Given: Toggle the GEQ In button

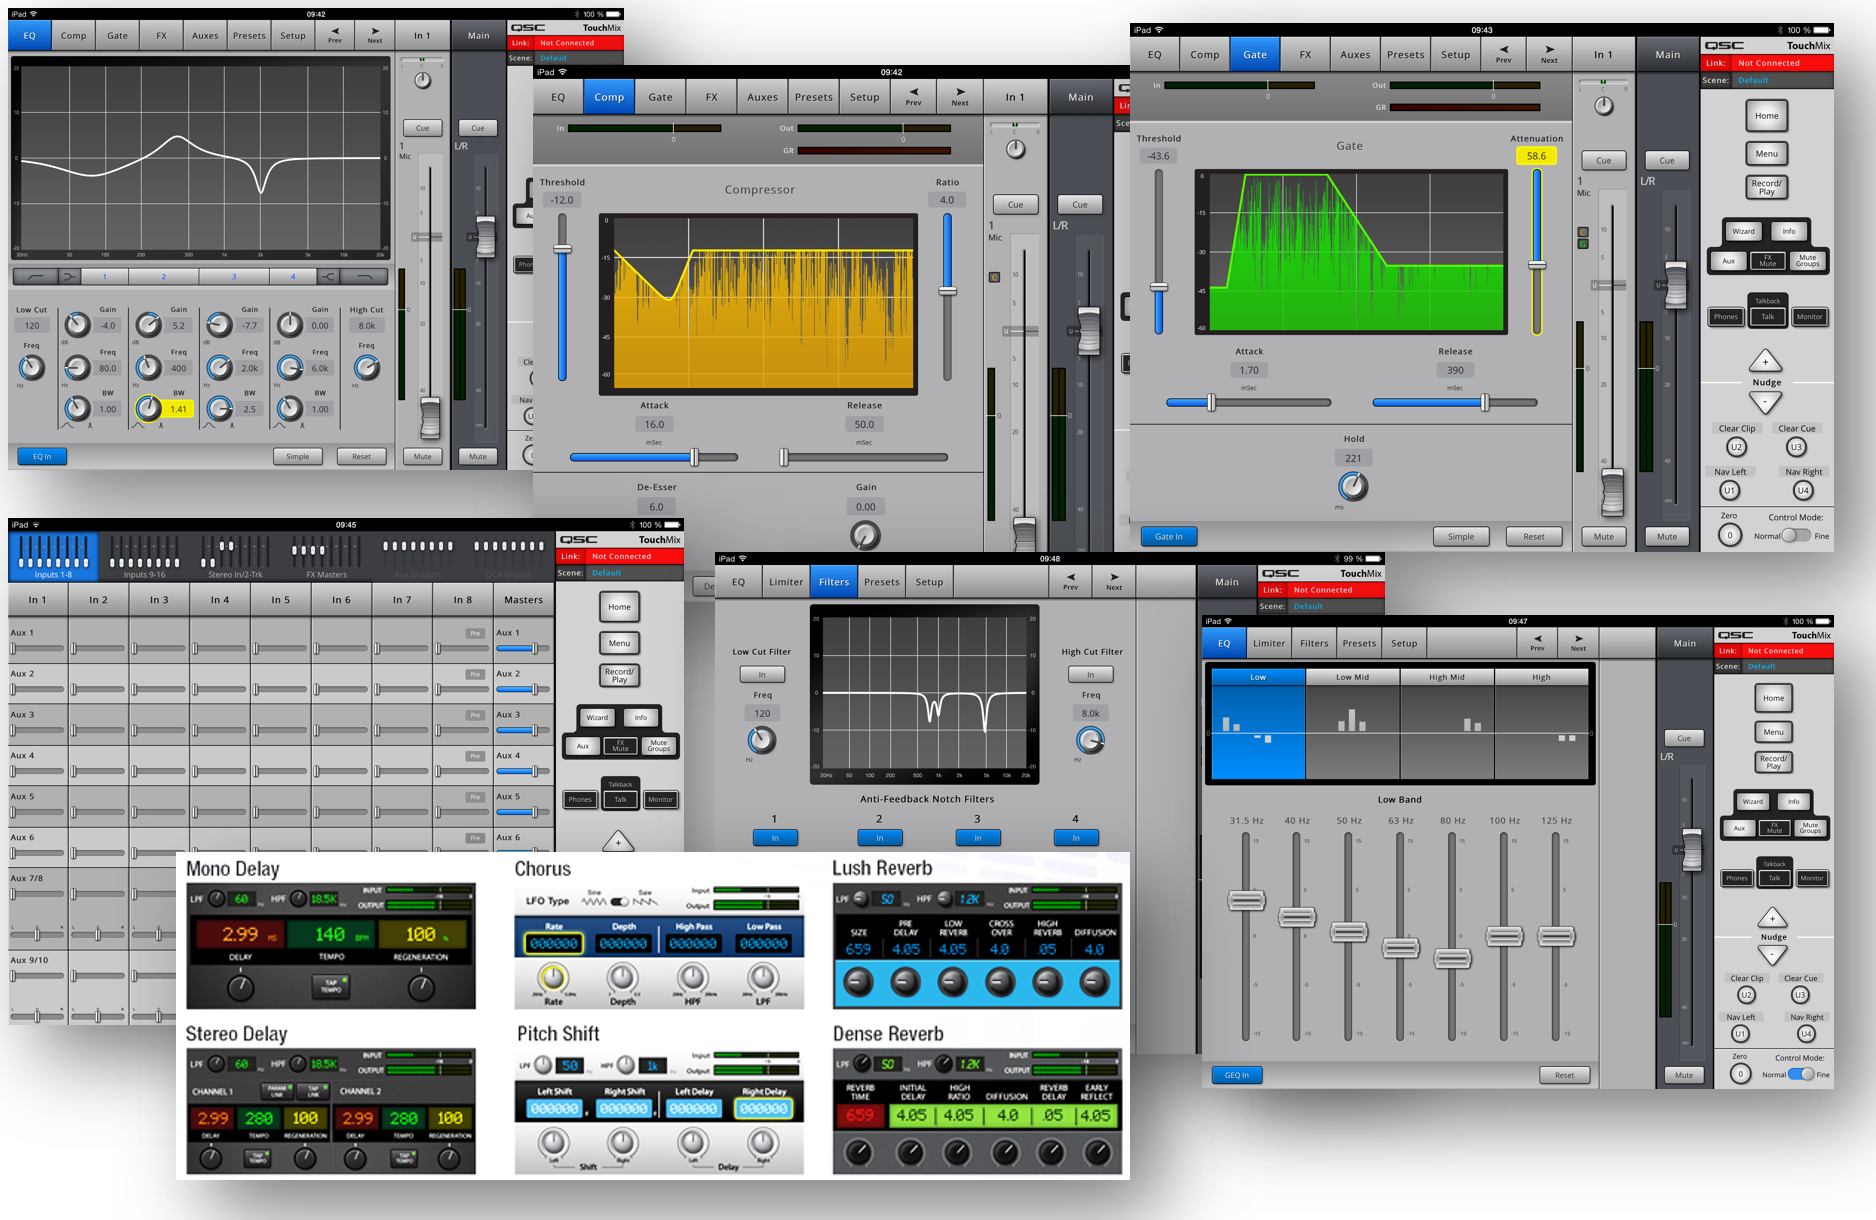Looking at the screenshot, I should pyautogui.click(x=1237, y=1075).
